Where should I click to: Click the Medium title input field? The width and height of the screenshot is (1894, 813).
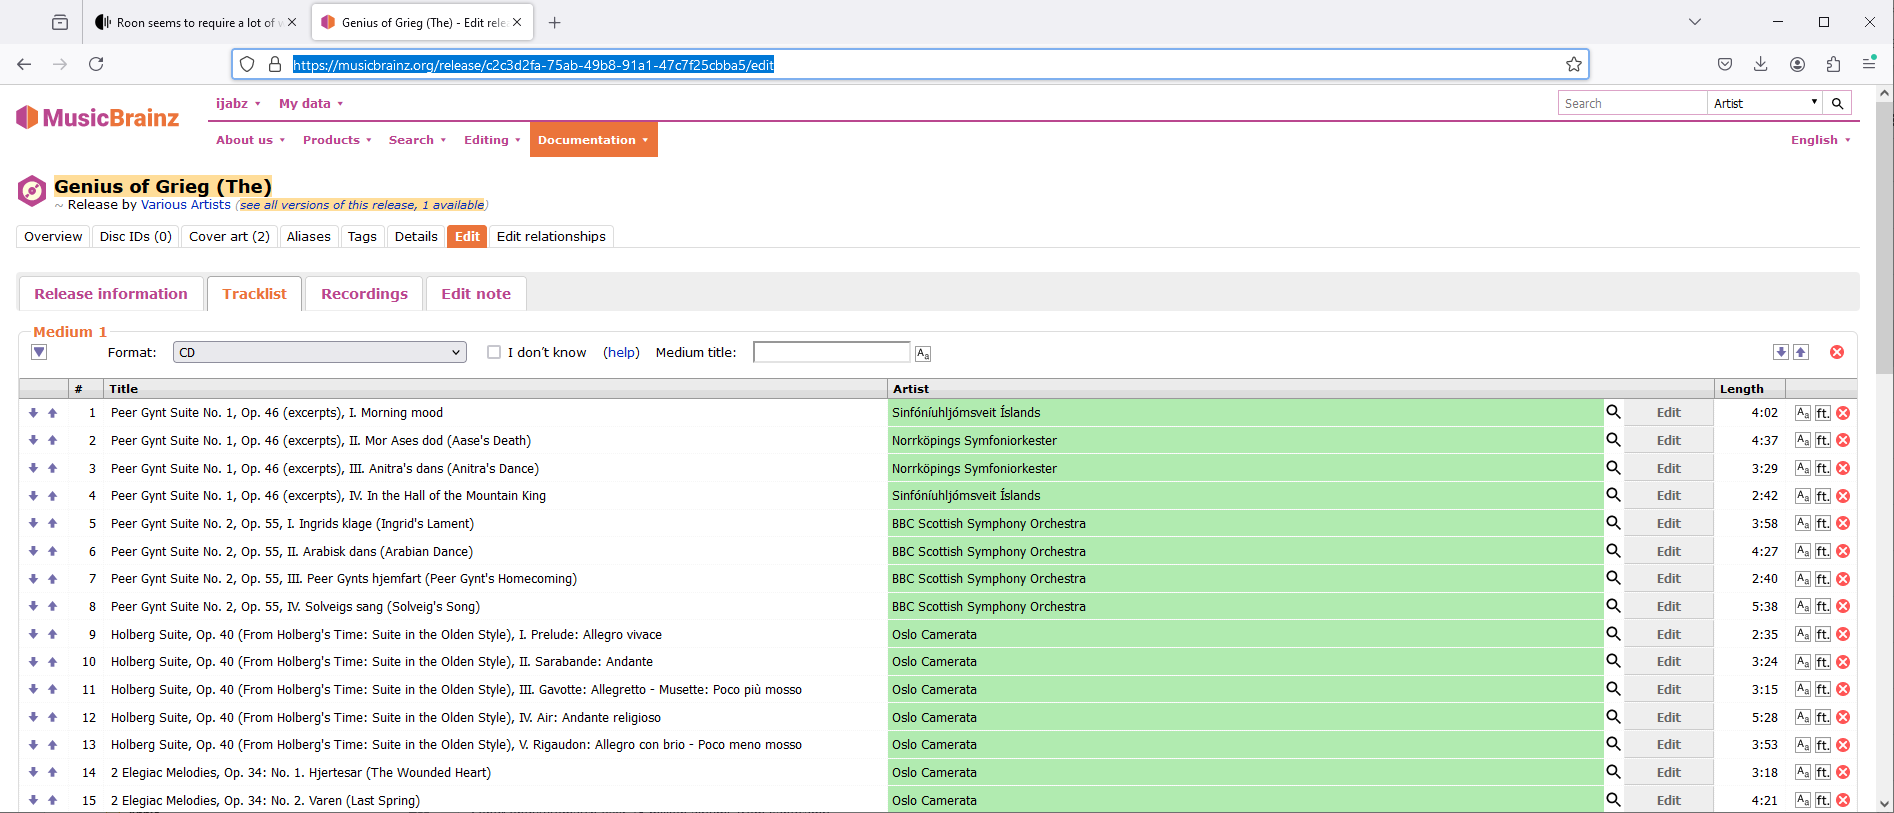[831, 352]
